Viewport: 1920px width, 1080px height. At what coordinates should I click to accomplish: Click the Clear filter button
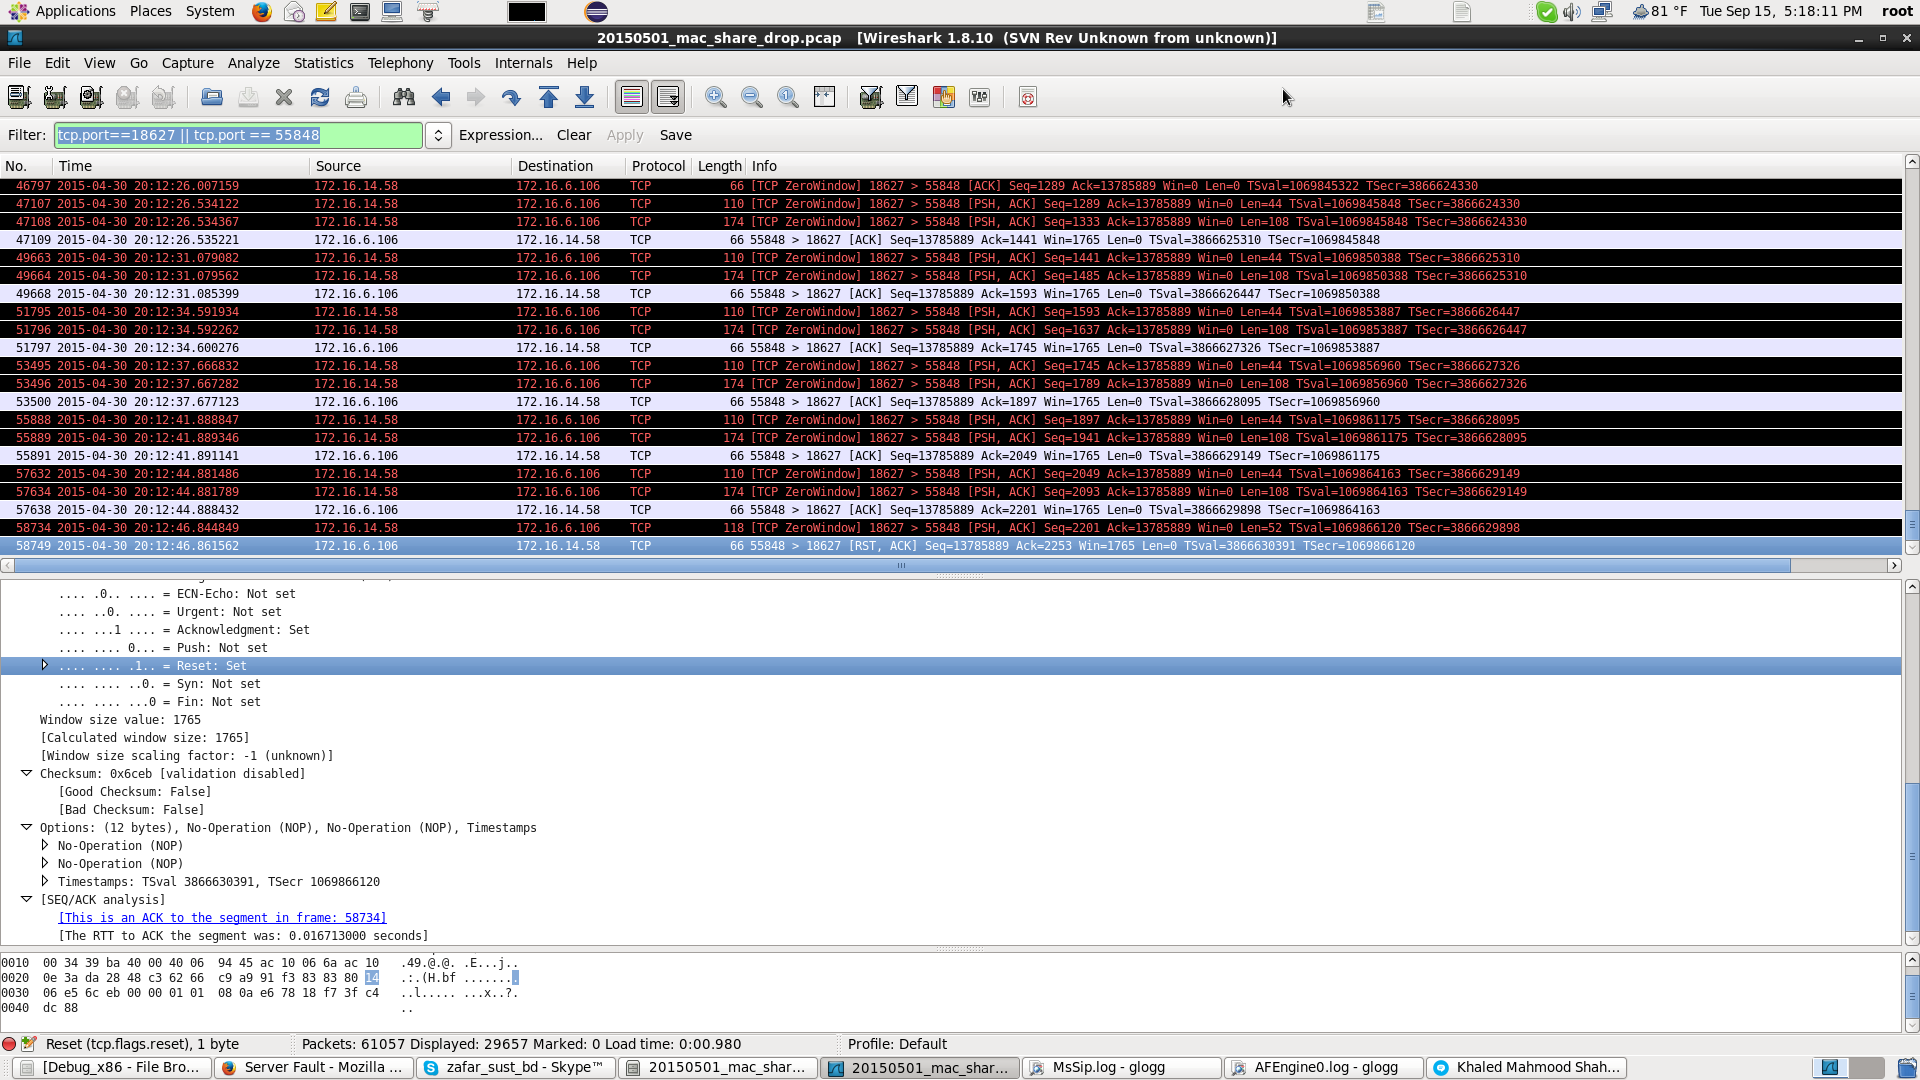[574, 135]
